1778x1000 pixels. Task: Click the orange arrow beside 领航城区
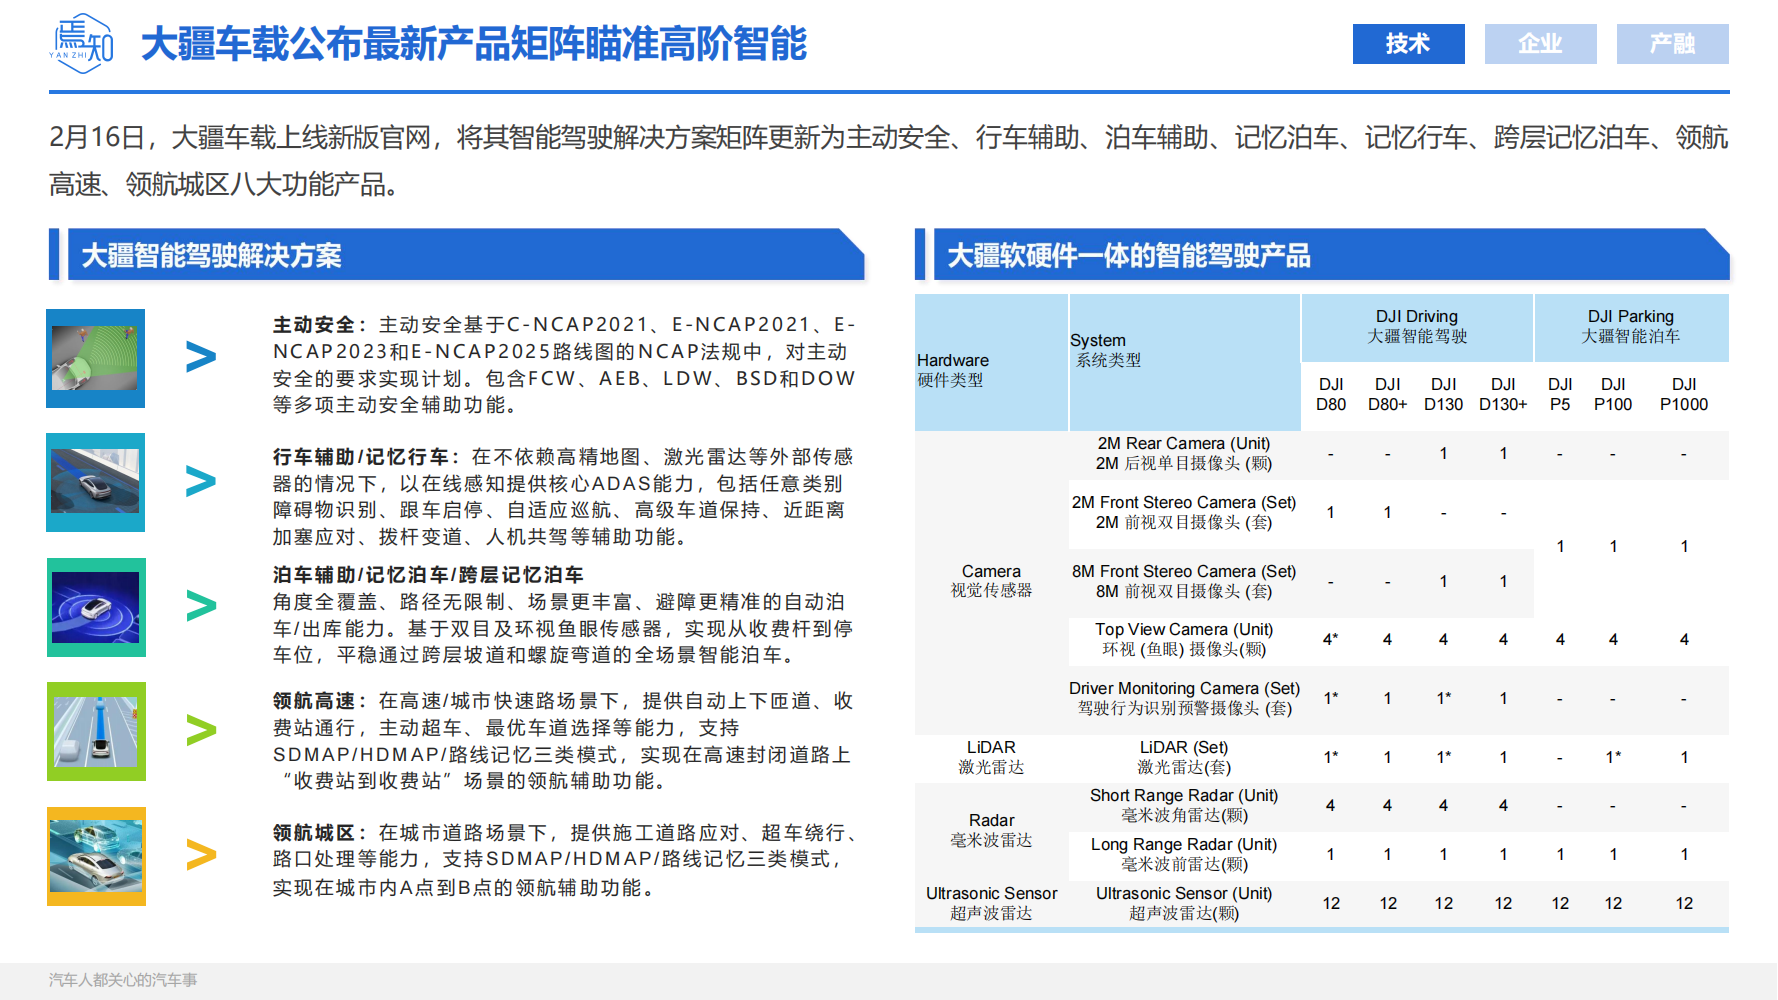coord(201,855)
